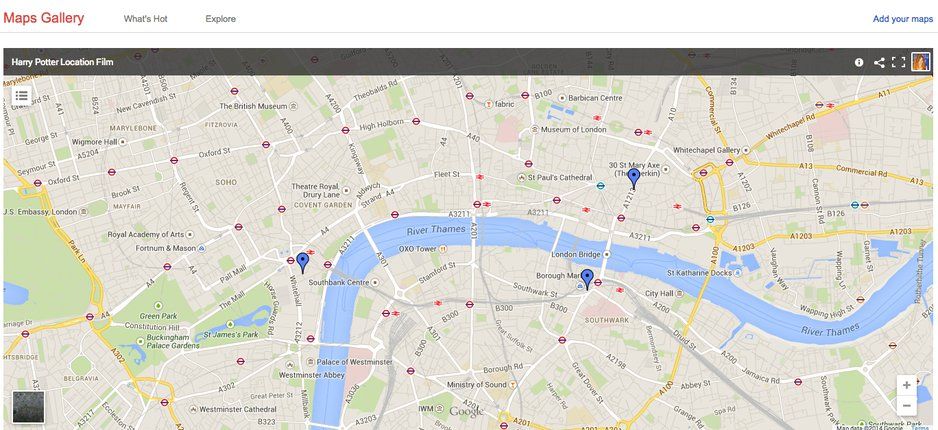Click the City Hall label
Image resolution: width=938 pixels, height=430 pixels.
click(660, 294)
